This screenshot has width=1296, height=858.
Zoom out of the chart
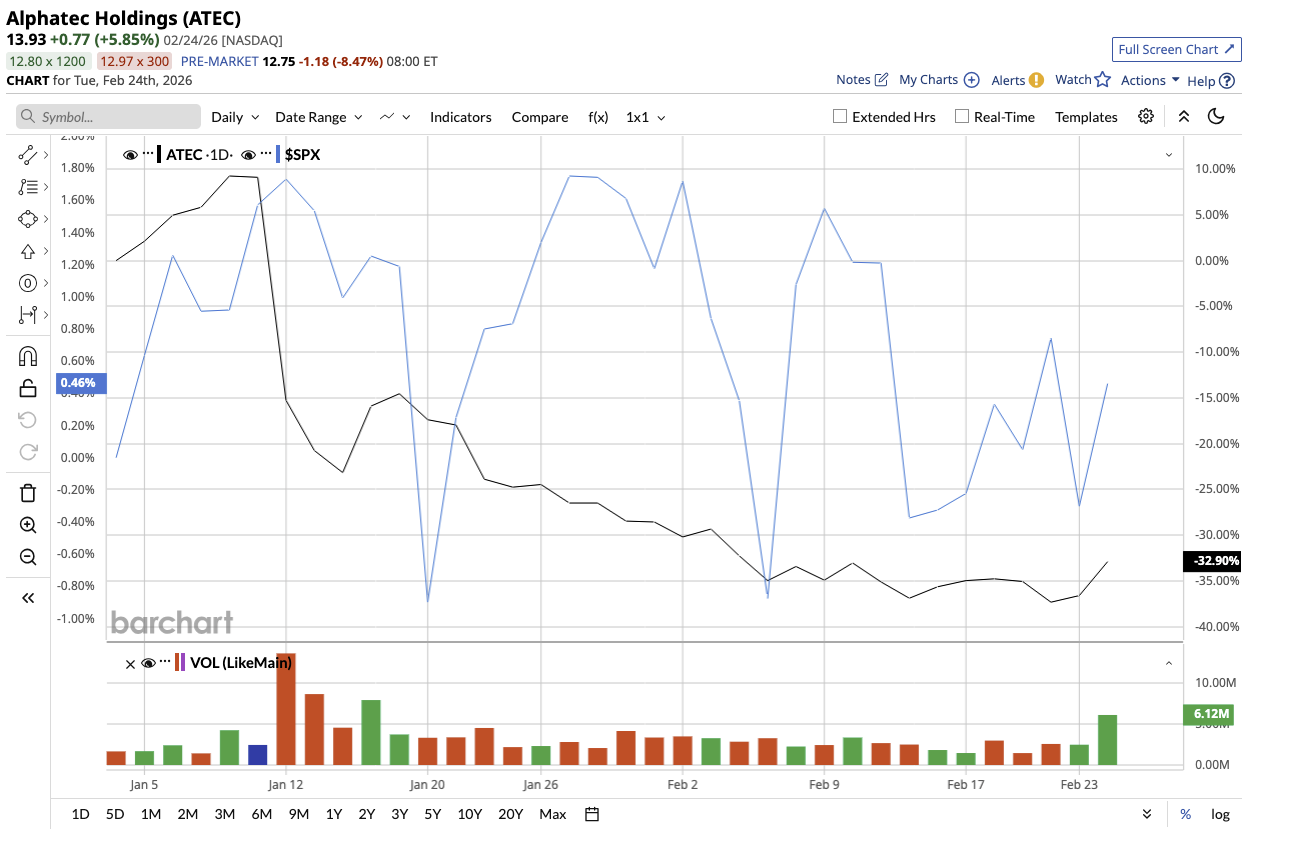tap(28, 557)
